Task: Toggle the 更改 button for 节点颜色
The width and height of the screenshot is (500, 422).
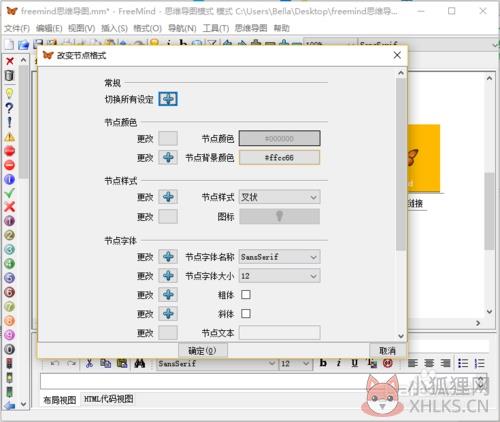Action: (168, 138)
